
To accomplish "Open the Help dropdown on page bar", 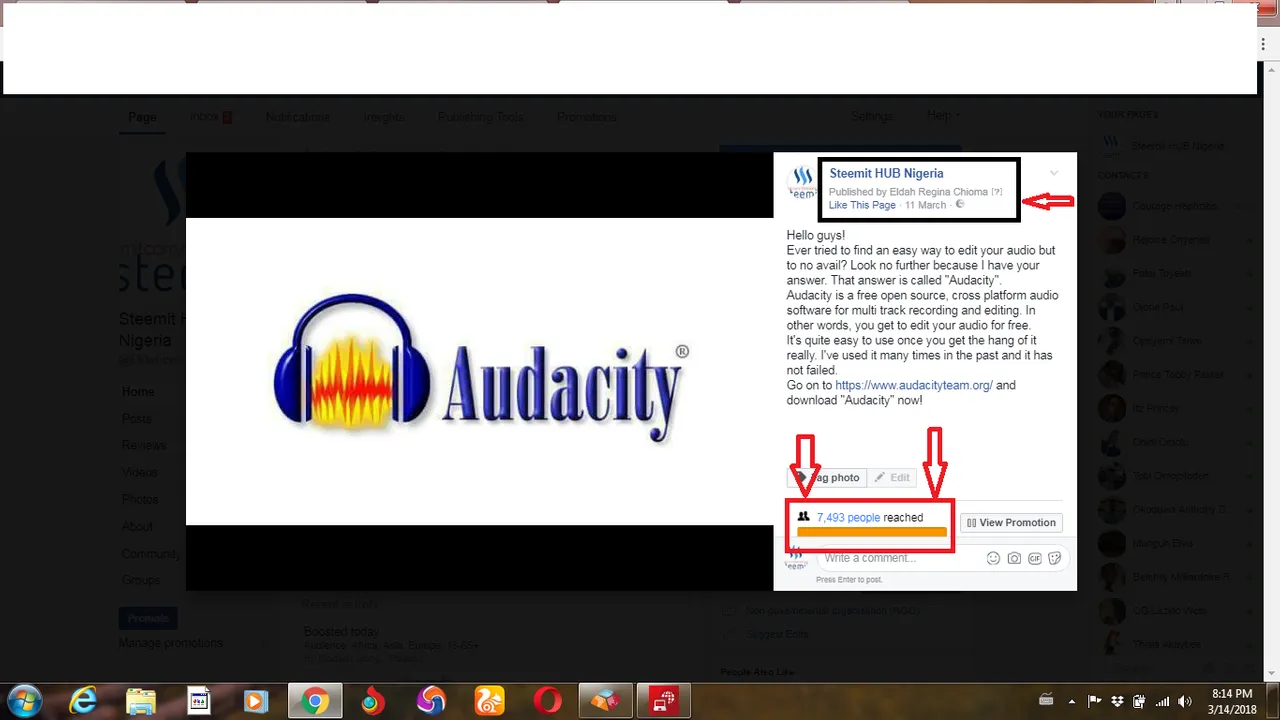I will (x=942, y=116).
